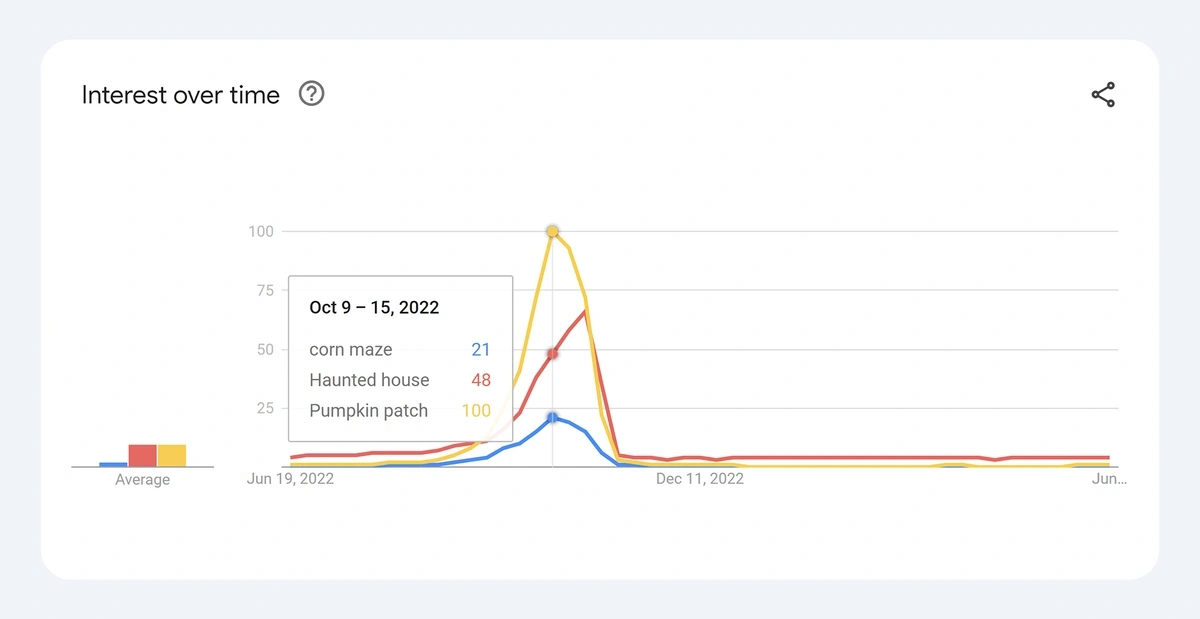Click the yellow Average bar
Screen dimensions: 1200x619
tap(171, 456)
